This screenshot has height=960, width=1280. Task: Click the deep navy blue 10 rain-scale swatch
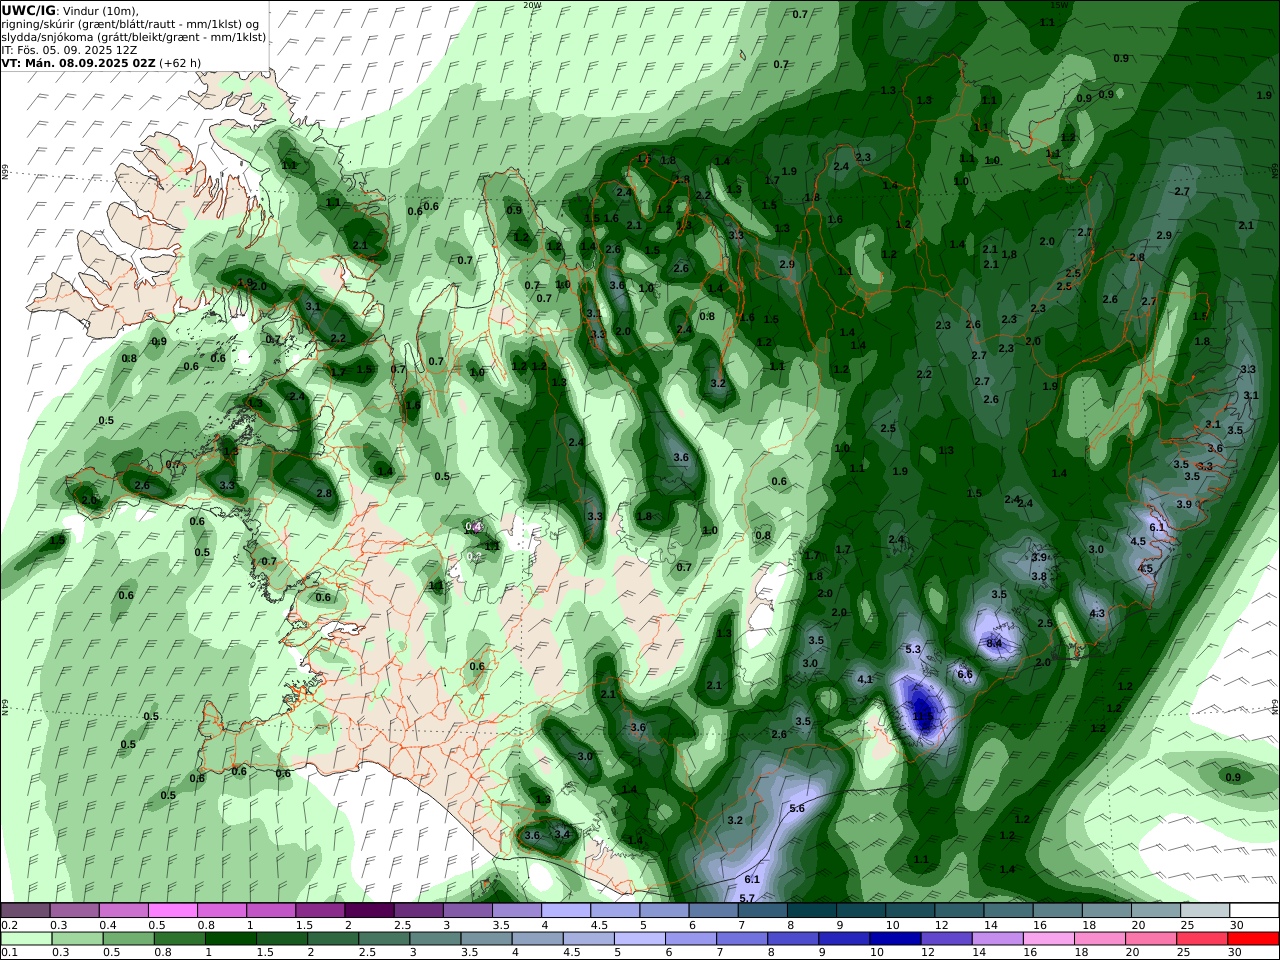(x=894, y=939)
